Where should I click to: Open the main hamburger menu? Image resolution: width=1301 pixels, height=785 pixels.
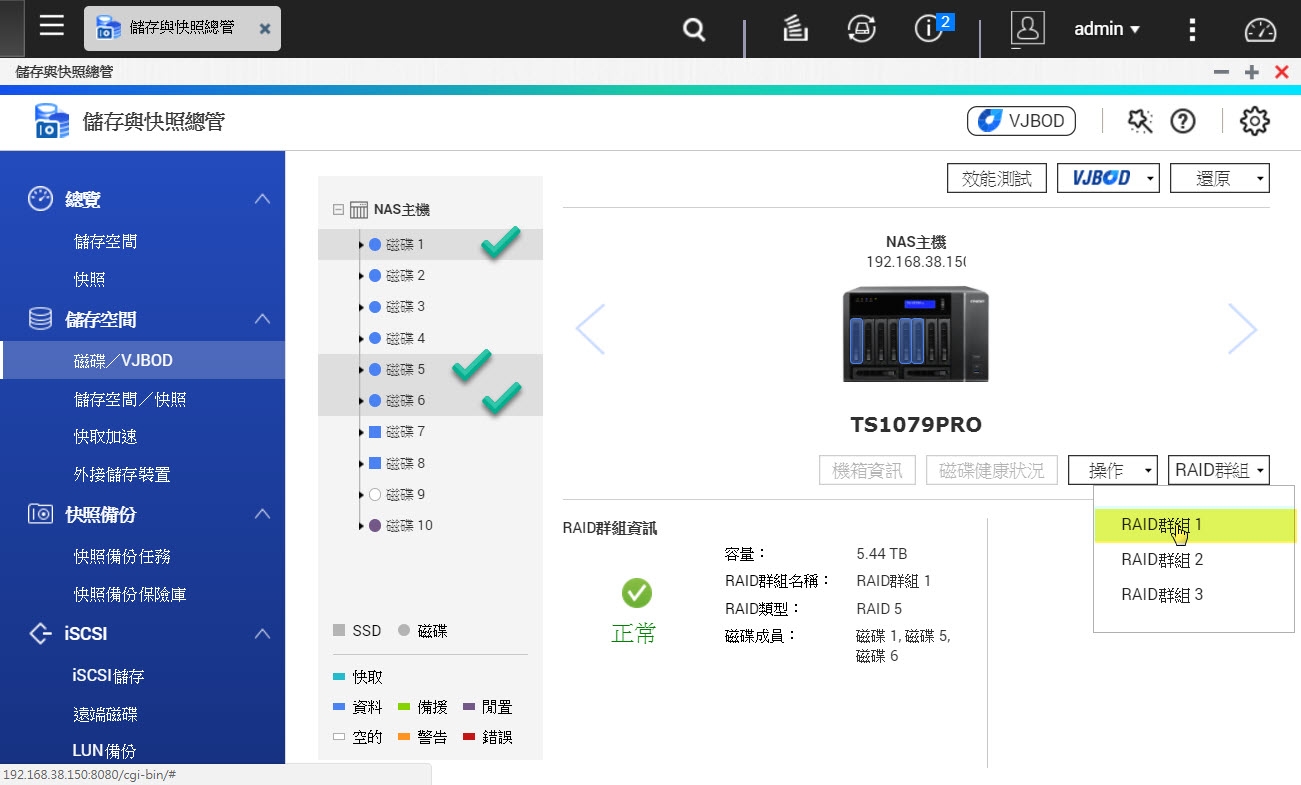pos(52,26)
